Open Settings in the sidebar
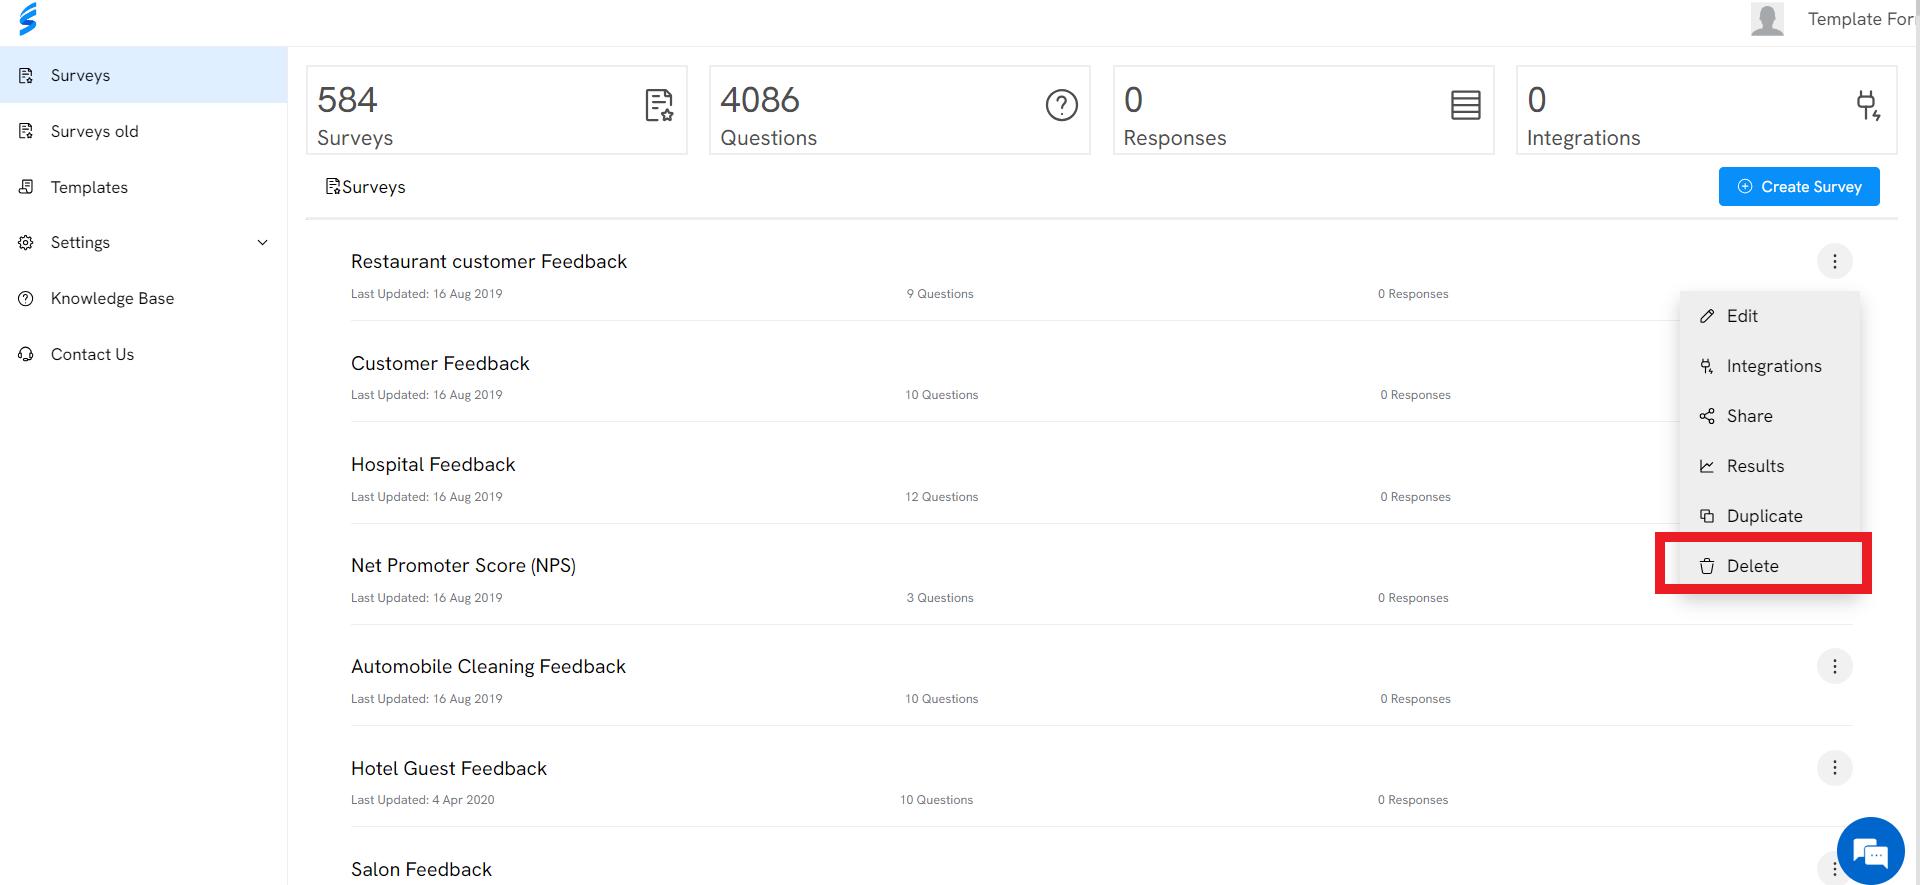Image resolution: width=1920 pixels, height=885 pixels. pos(143,243)
